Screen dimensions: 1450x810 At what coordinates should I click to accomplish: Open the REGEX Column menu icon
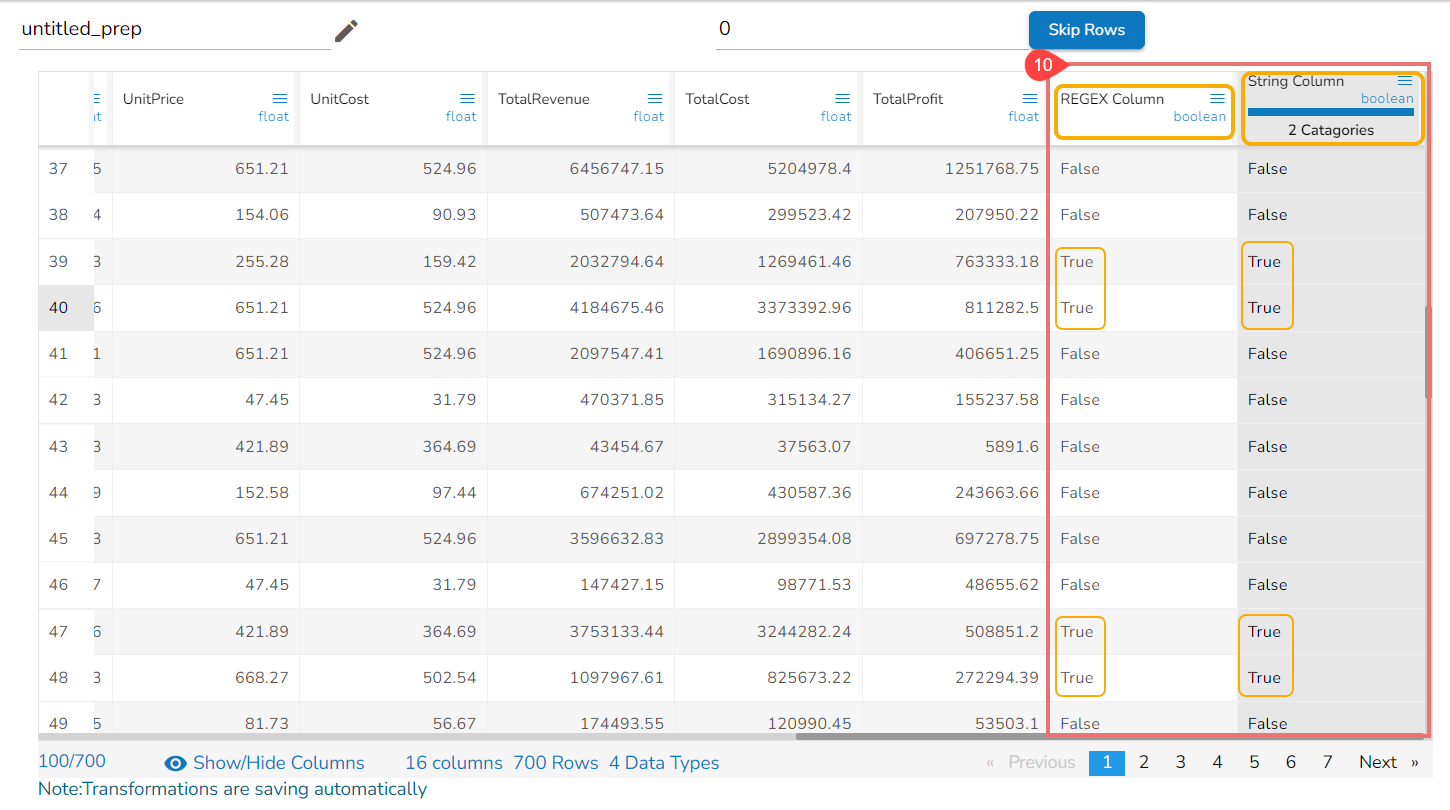click(x=1217, y=98)
